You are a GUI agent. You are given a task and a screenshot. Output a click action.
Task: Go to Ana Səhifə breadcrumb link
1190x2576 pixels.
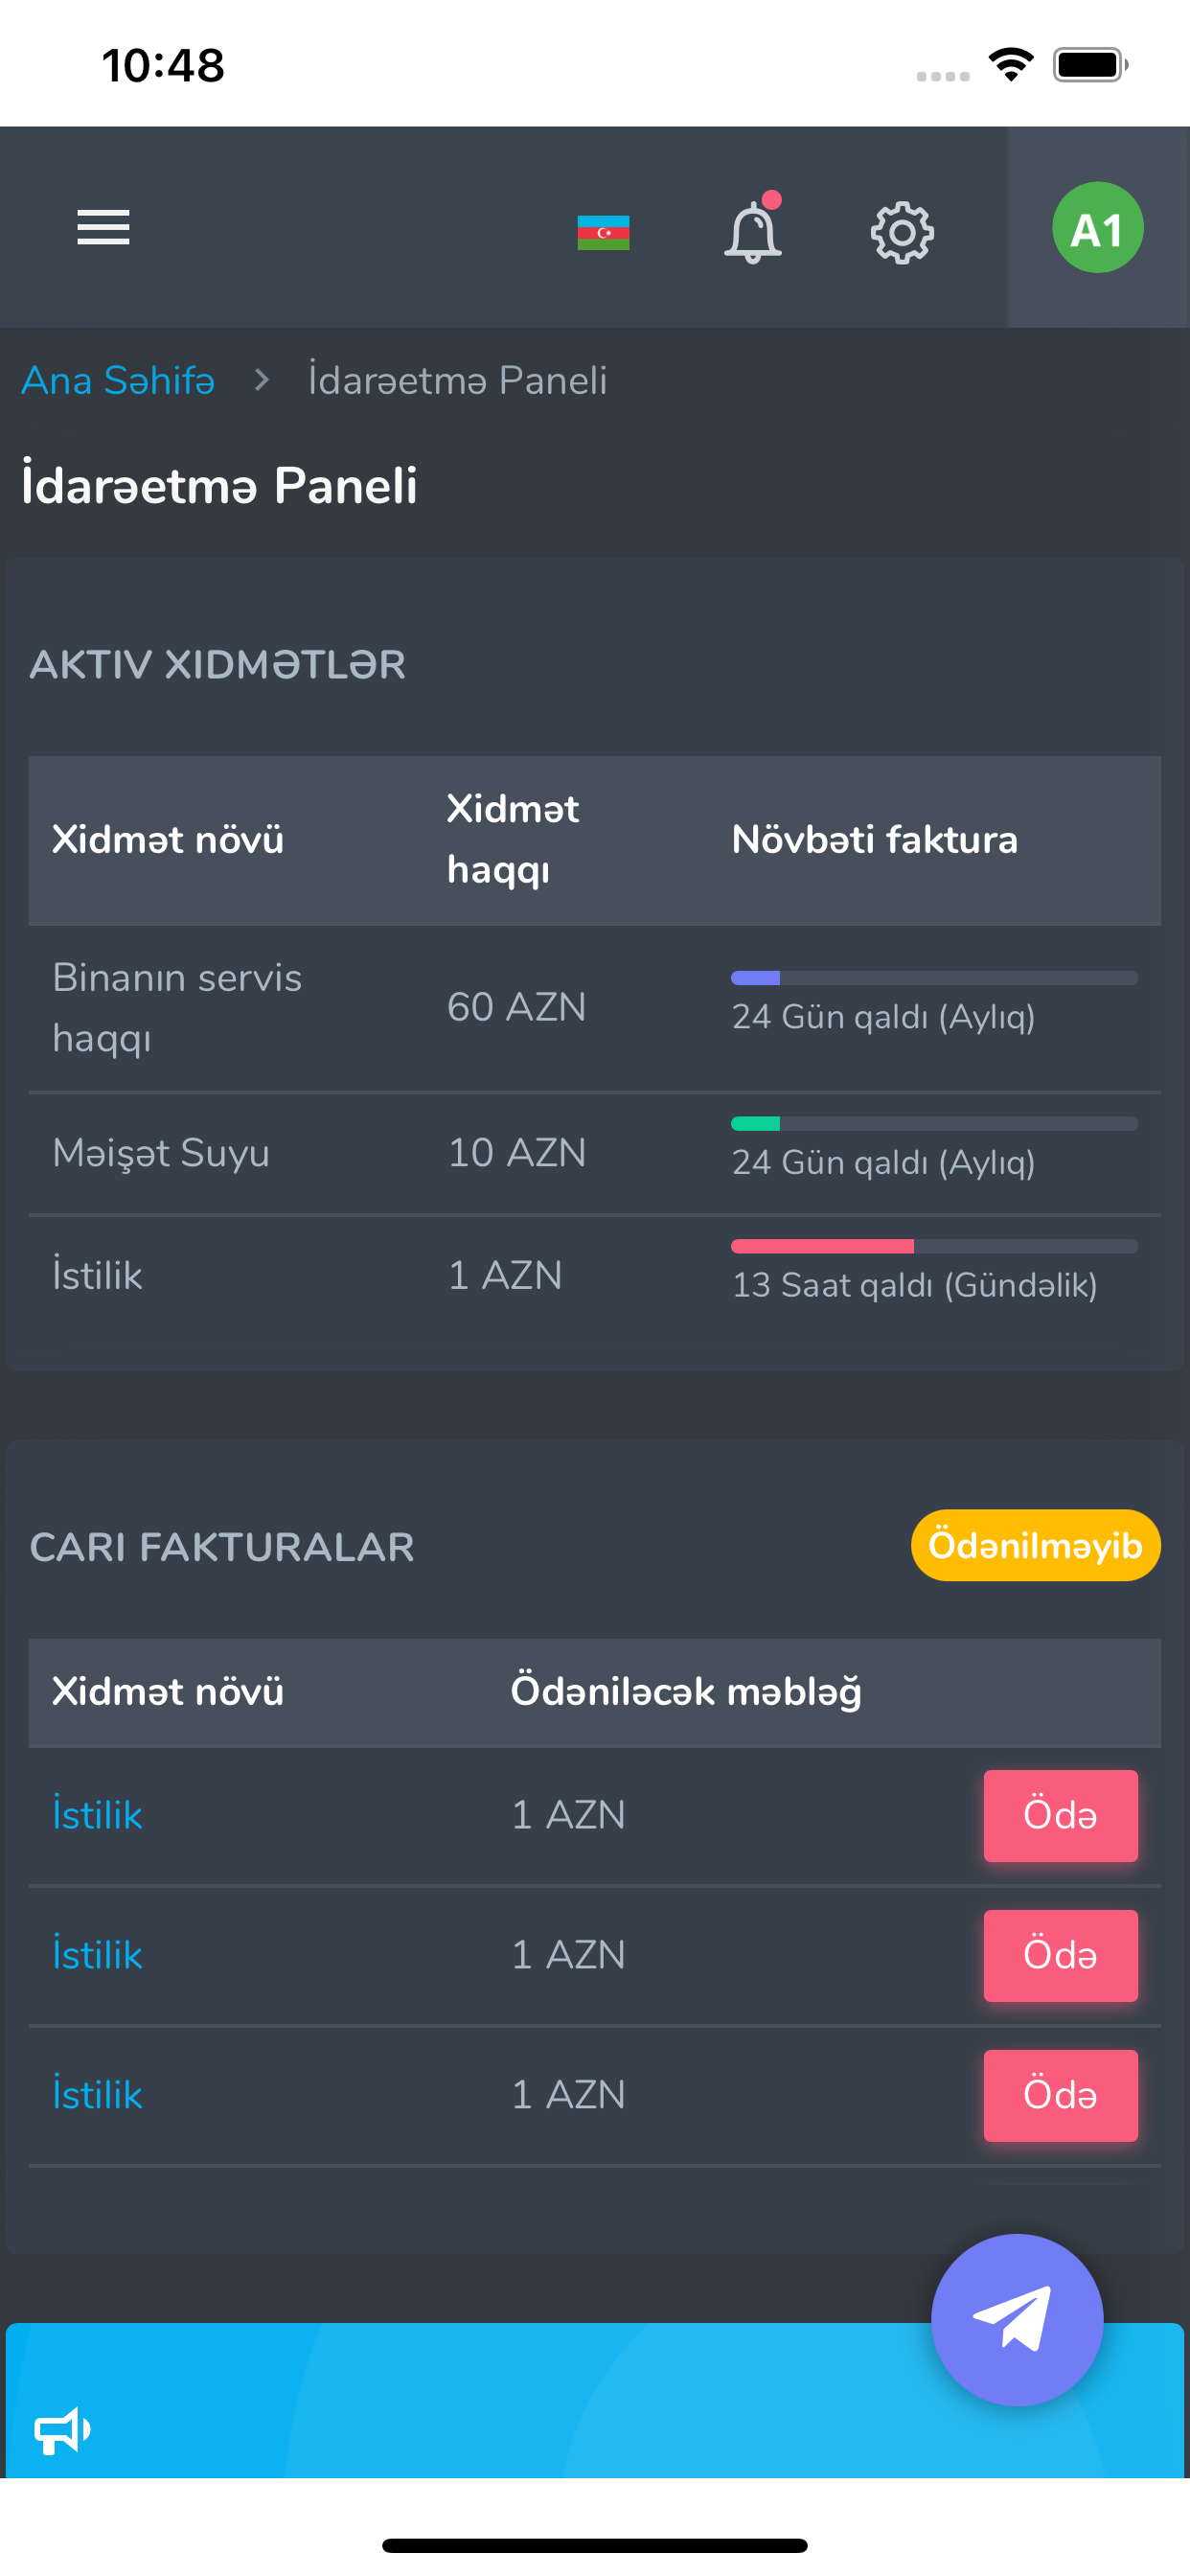(118, 380)
